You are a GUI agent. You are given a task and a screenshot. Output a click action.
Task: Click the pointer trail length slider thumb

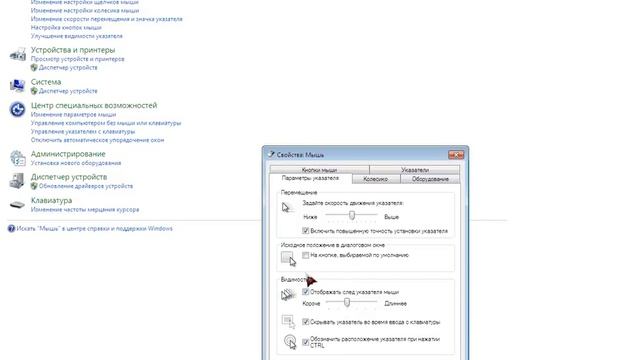coord(347,302)
